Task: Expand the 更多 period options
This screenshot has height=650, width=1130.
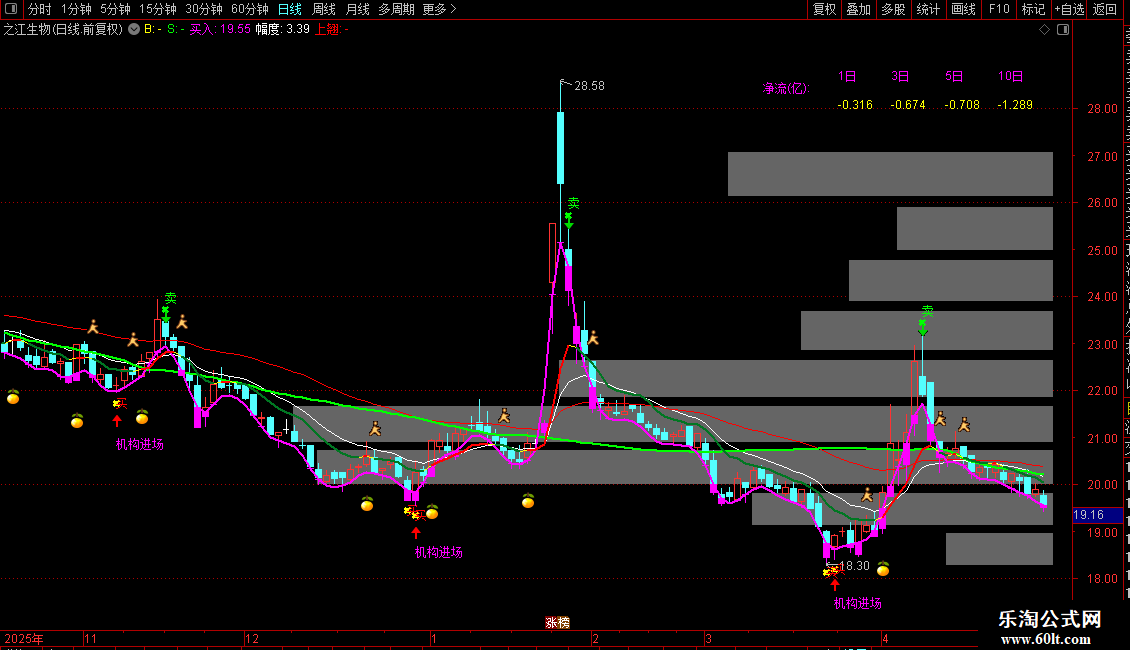Action: coord(440,9)
